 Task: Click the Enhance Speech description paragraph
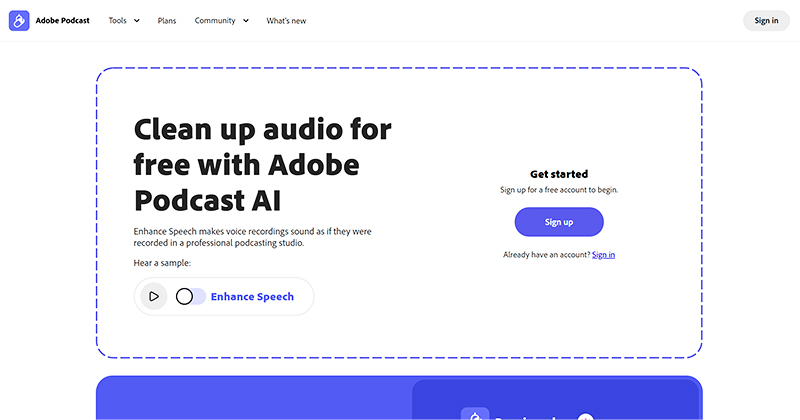(252, 237)
